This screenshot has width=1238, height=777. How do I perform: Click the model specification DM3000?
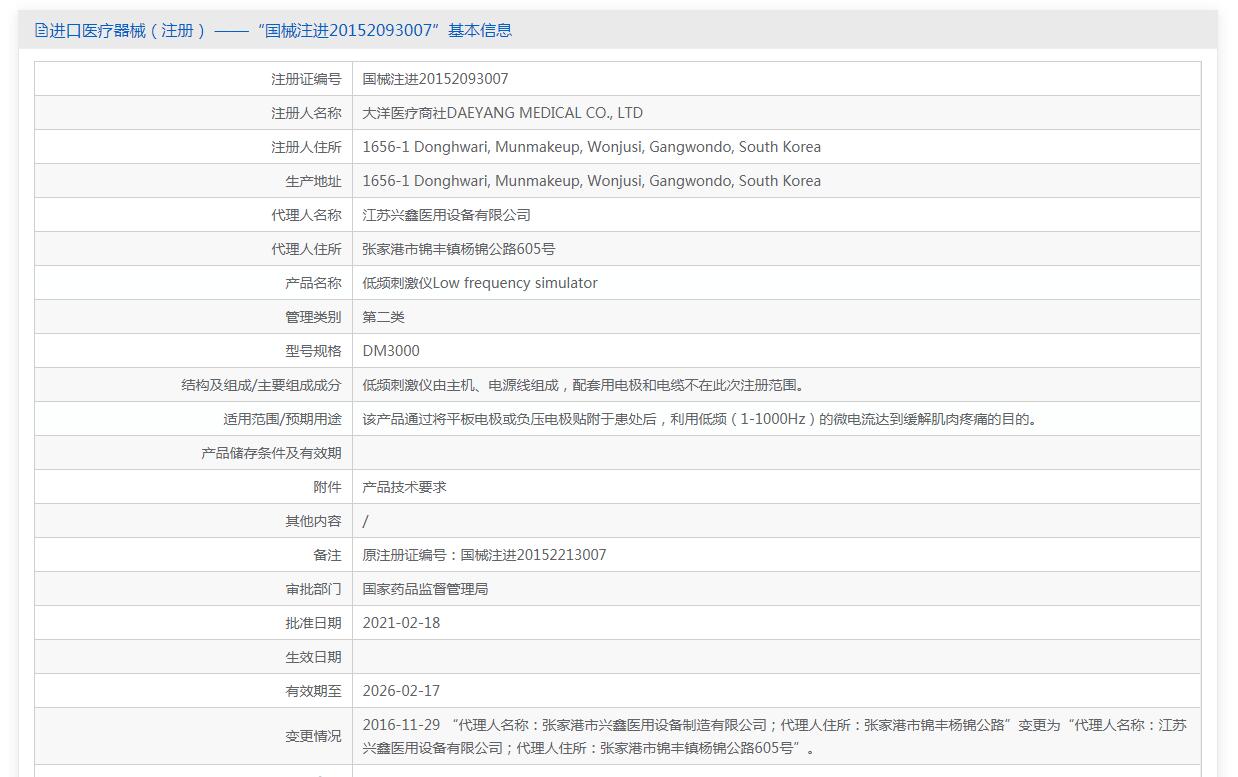[x=391, y=351]
